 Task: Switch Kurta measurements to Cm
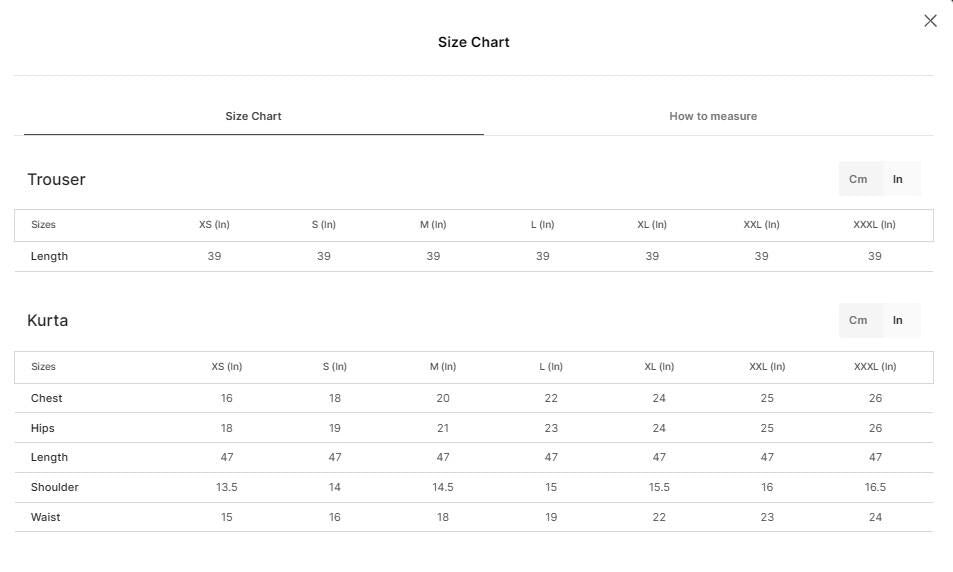(x=858, y=320)
